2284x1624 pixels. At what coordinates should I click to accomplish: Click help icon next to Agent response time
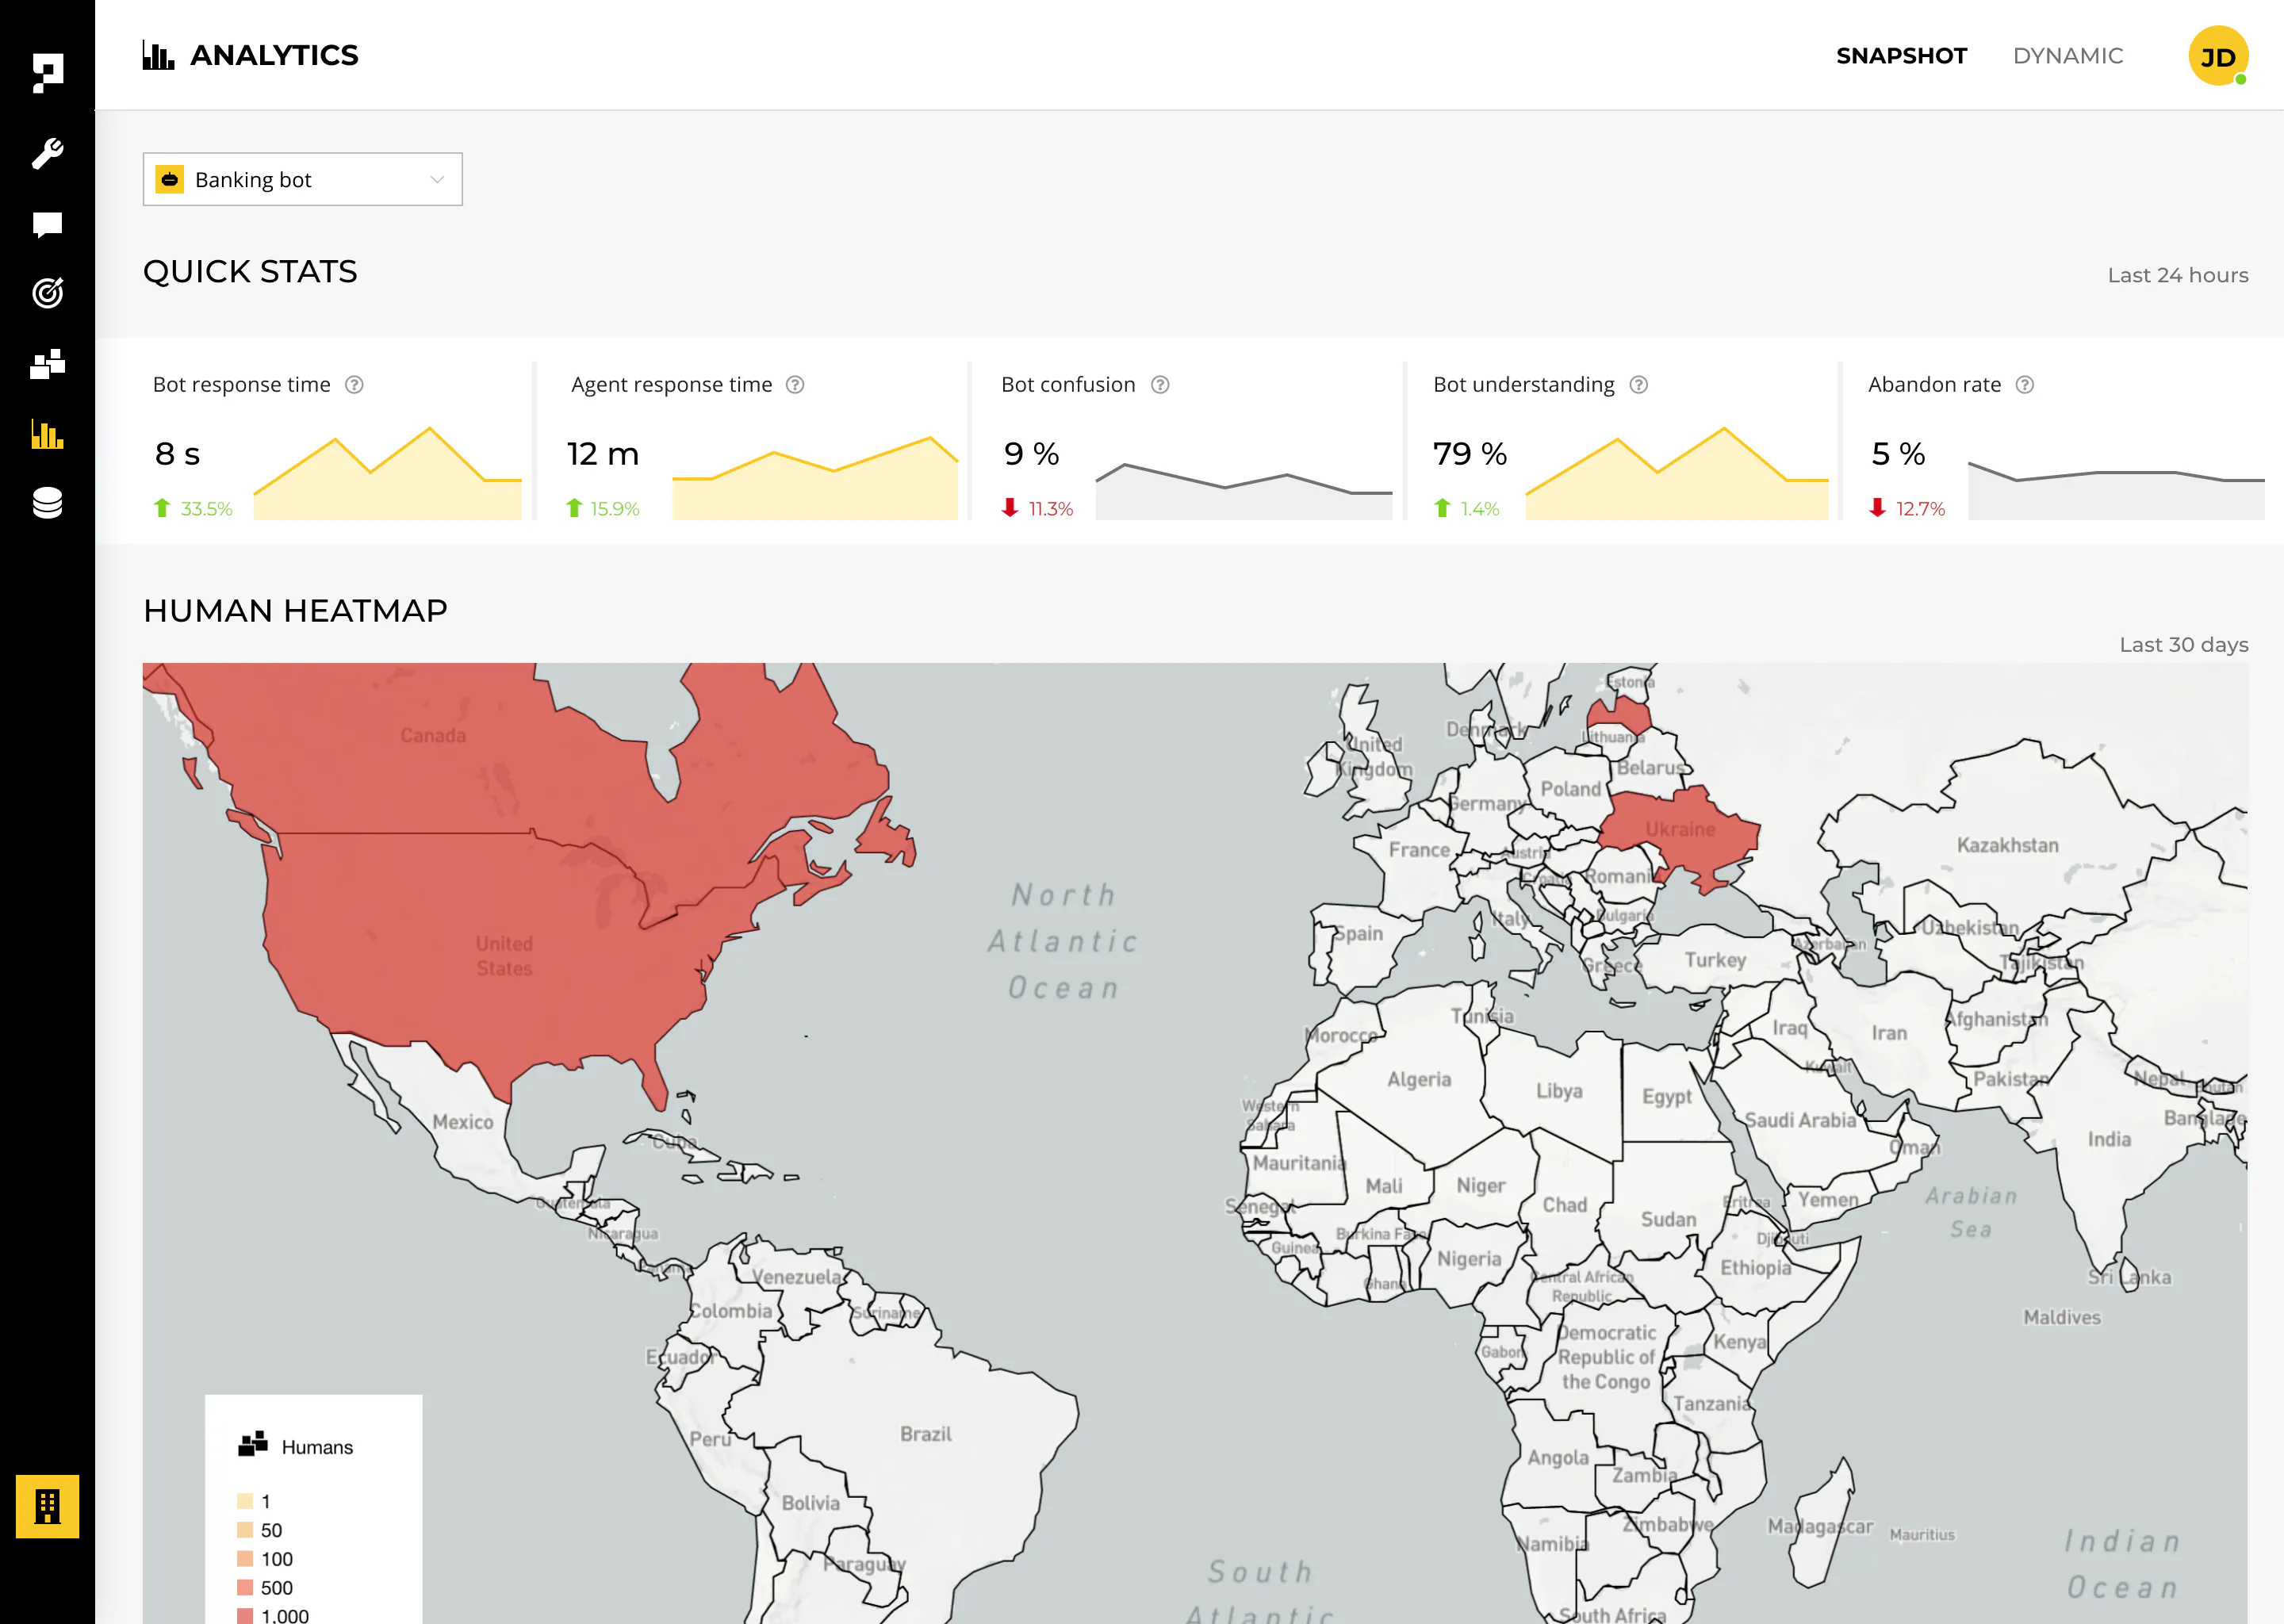point(795,385)
